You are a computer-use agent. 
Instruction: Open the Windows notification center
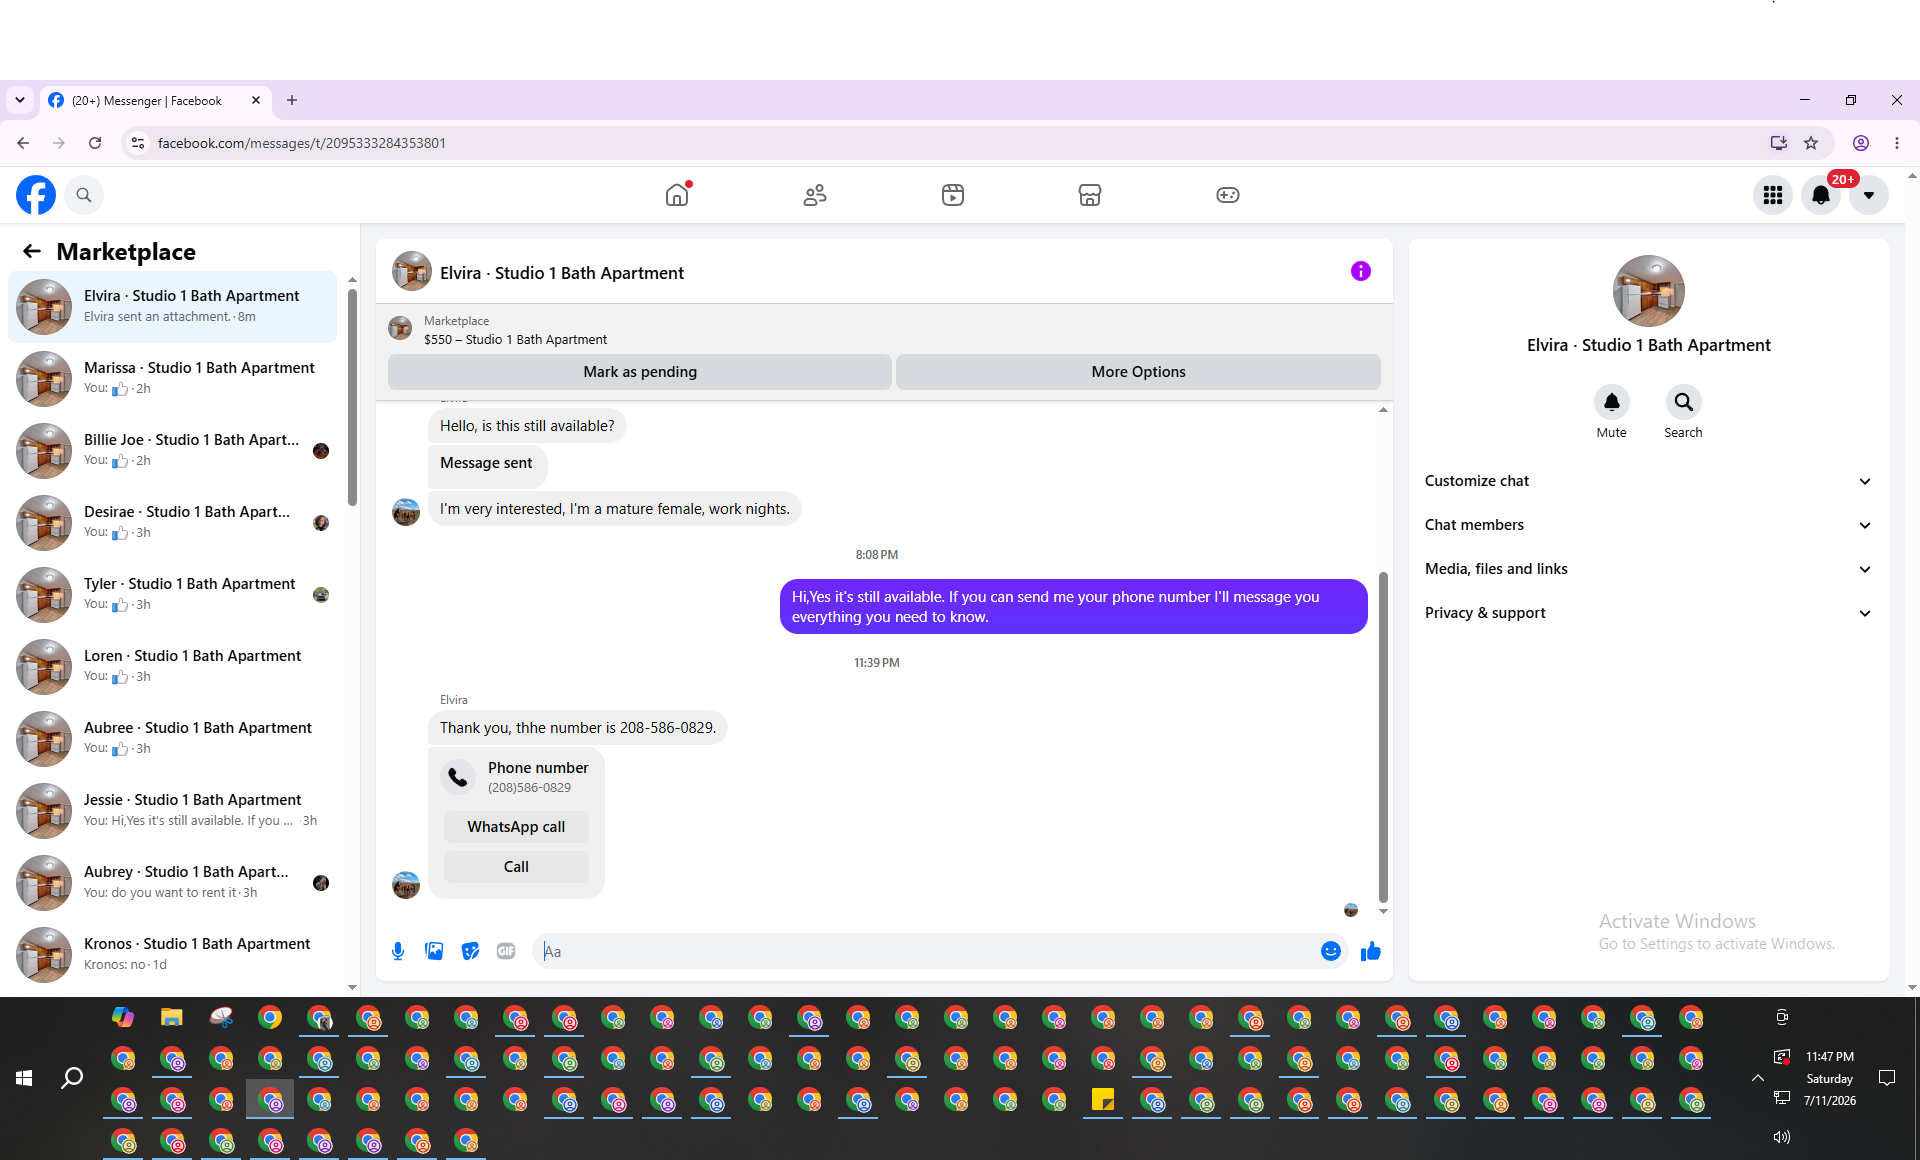[x=1887, y=1078]
